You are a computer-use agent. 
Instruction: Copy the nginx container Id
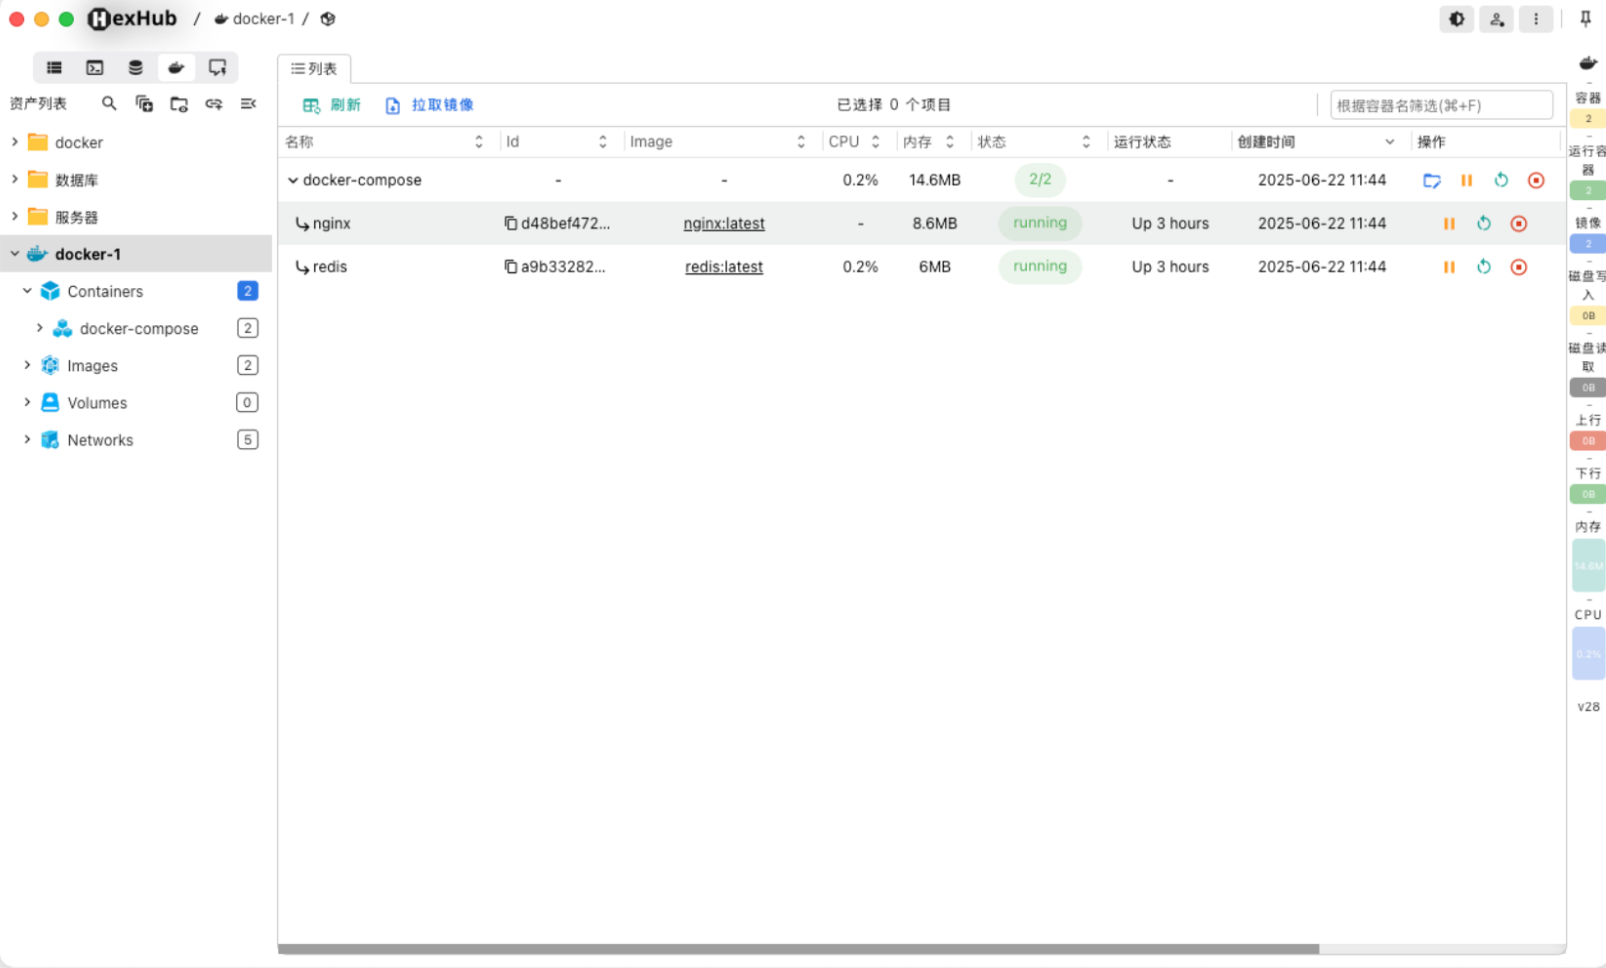pos(510,223)
